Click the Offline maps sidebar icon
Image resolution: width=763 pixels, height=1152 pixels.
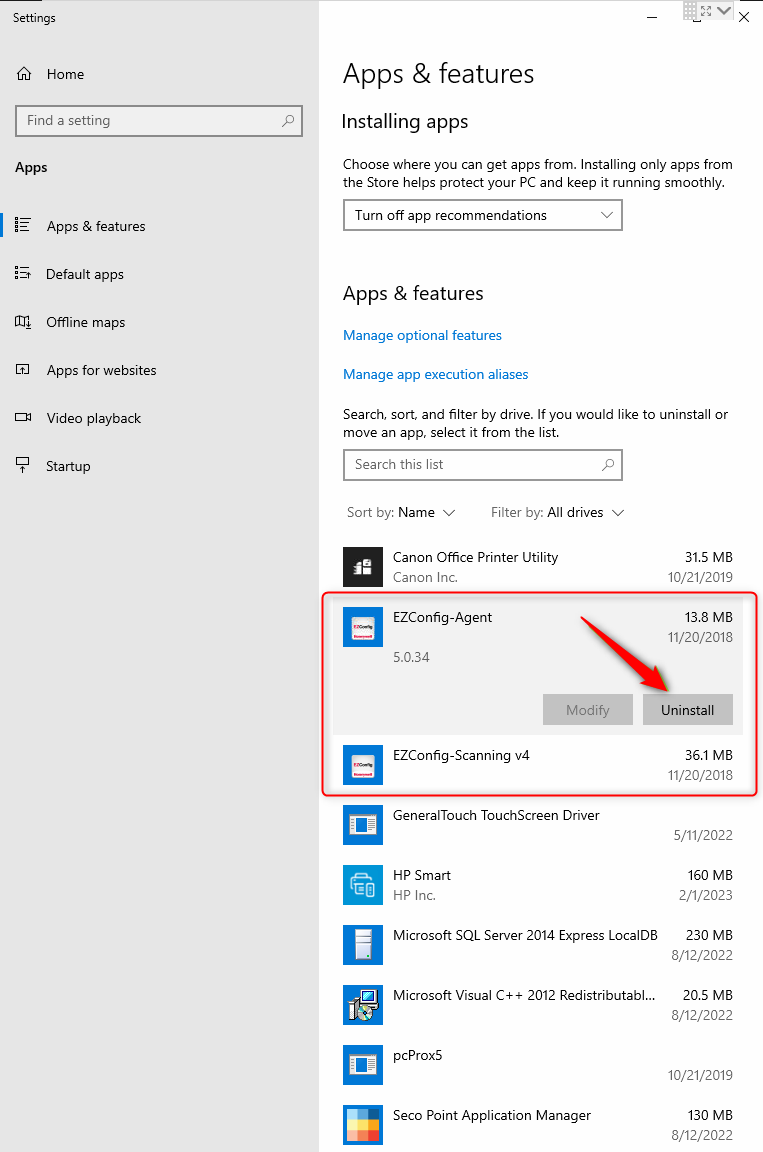coord(23,322)
